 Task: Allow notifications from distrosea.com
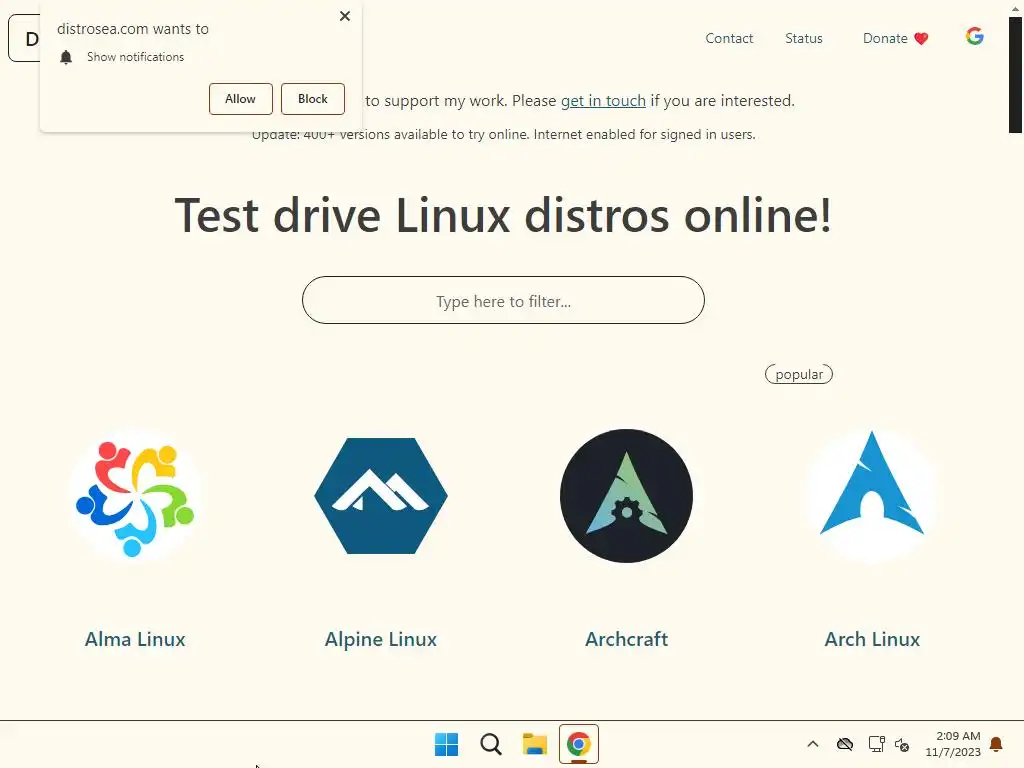pyautogui.click(x=240, y=99)
